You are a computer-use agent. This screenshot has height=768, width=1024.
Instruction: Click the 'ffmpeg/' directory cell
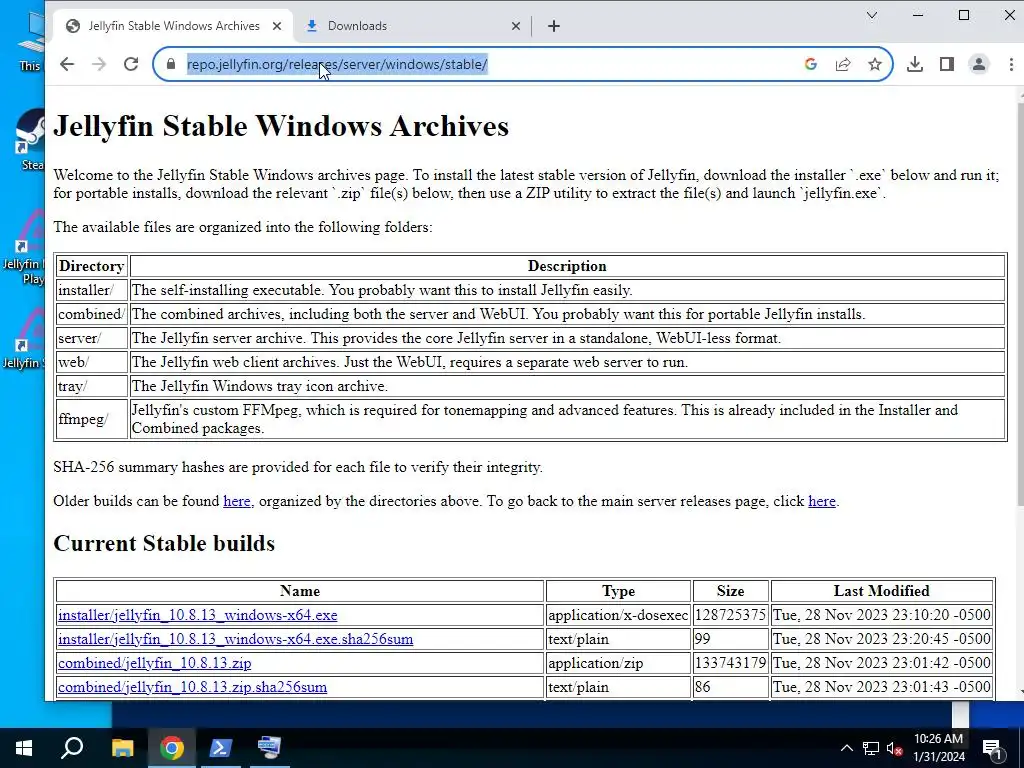[91, 419]
